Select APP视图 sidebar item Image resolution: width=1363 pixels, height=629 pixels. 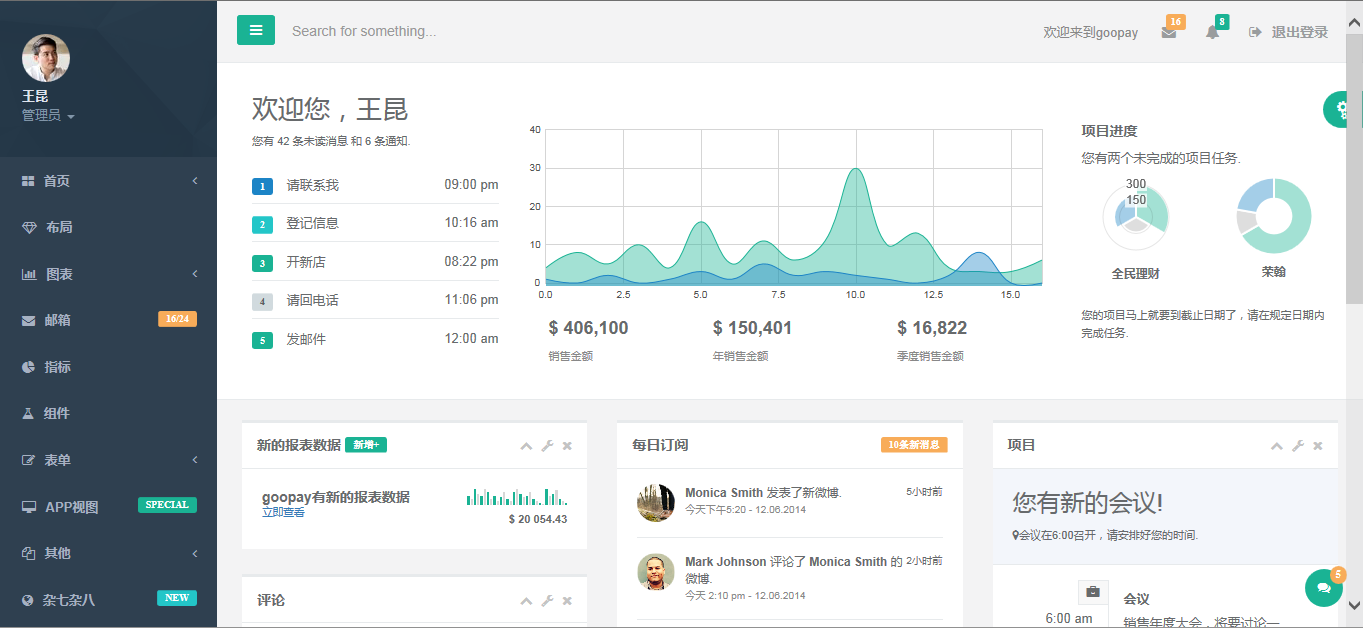72,507
